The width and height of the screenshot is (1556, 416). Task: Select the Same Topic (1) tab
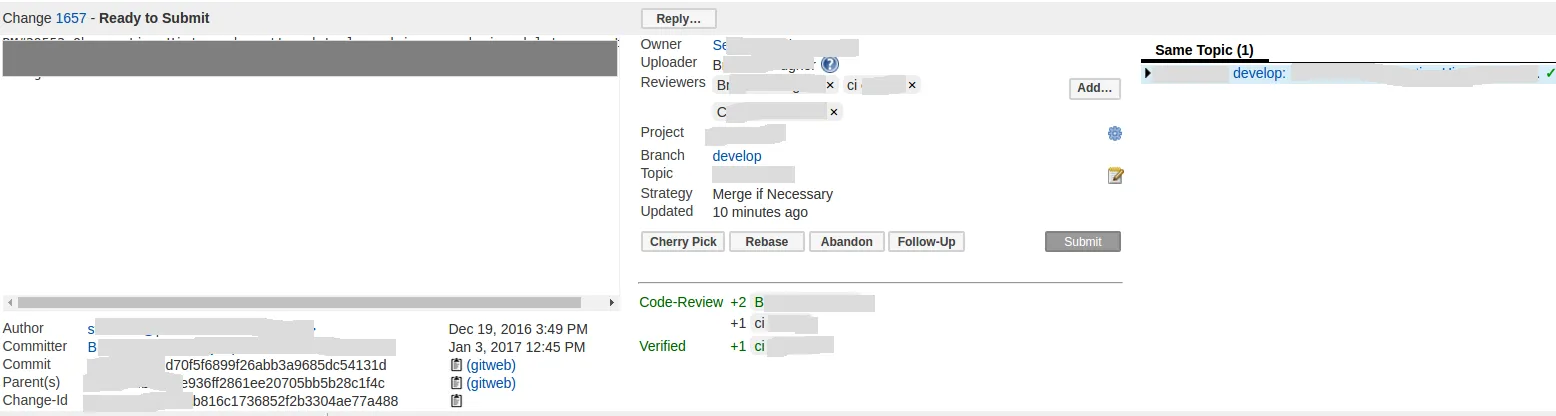tap(1204, 50)
